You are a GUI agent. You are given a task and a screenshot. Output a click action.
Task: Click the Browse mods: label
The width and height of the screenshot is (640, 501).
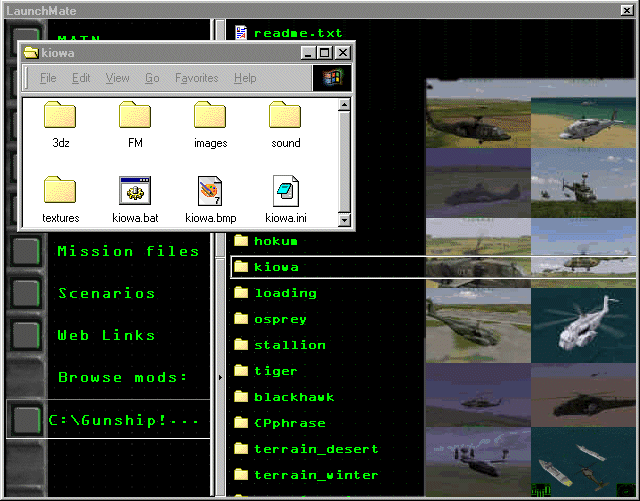[x=122, y=377]
